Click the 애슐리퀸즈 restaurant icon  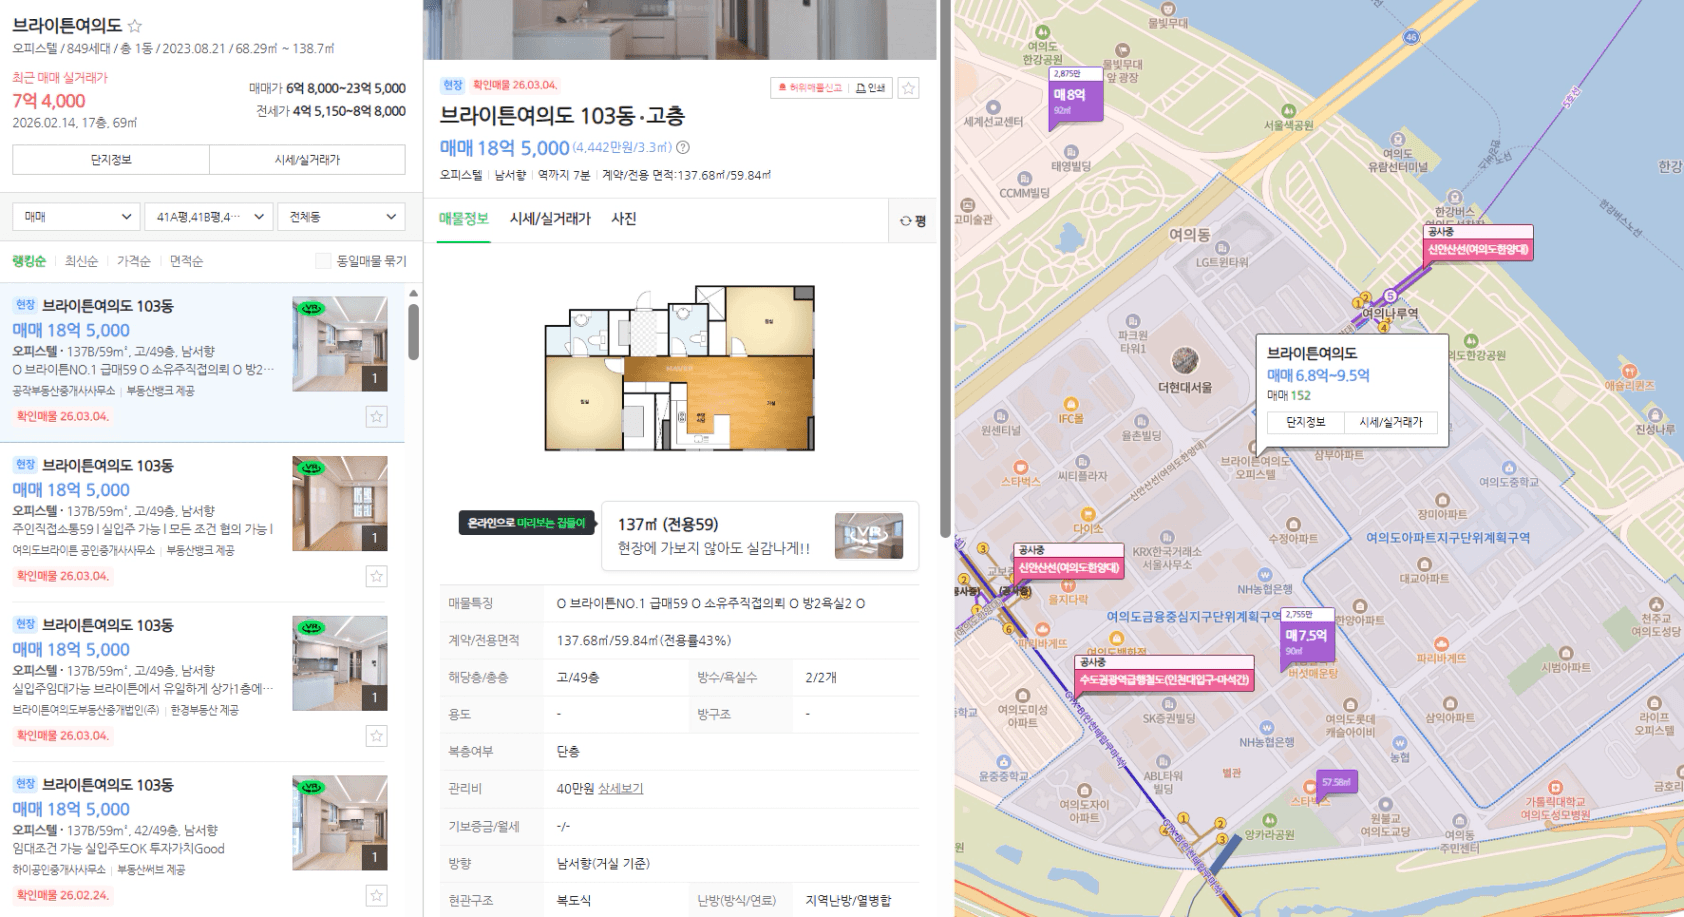[1629, 371]
